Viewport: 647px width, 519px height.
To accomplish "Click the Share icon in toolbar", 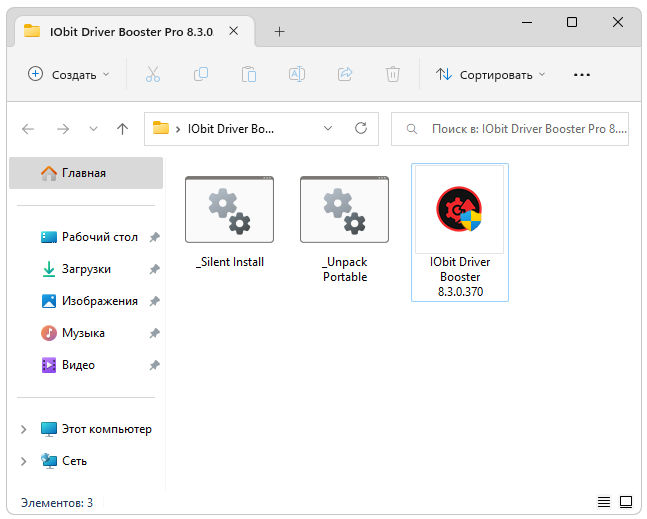I will point(345,75).
